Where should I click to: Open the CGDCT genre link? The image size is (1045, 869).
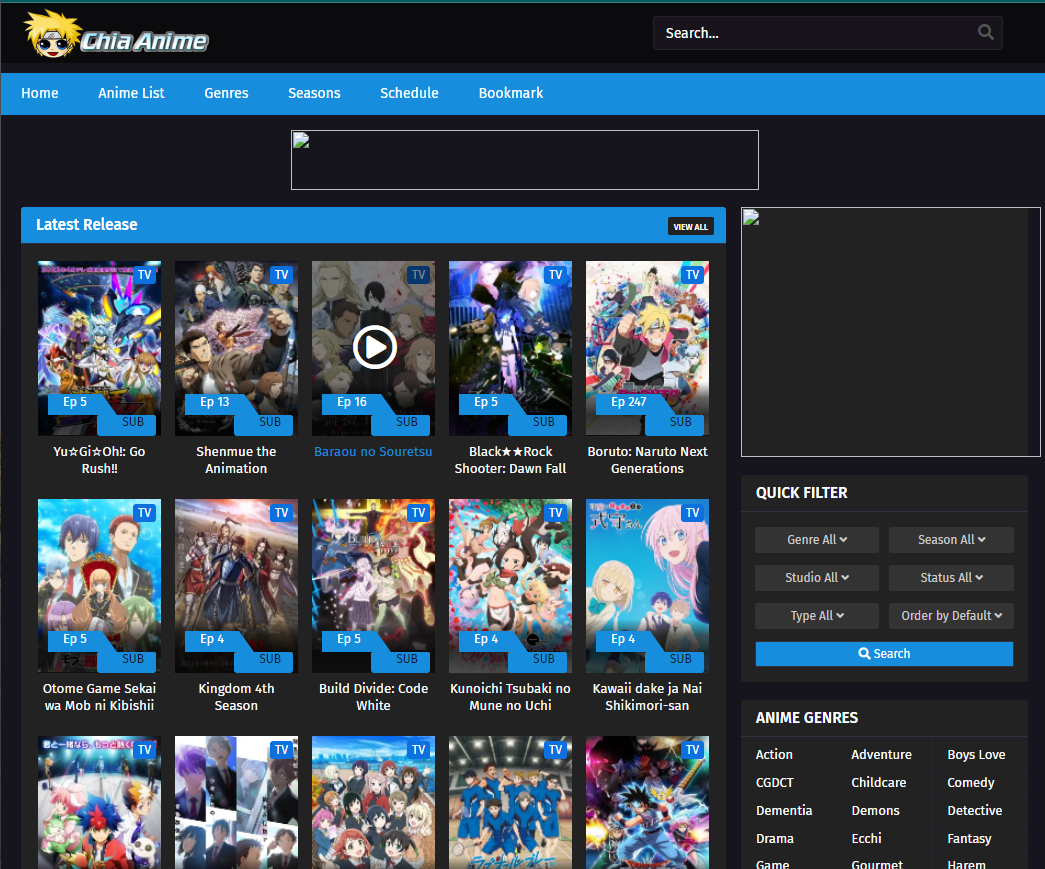[774, 782]
